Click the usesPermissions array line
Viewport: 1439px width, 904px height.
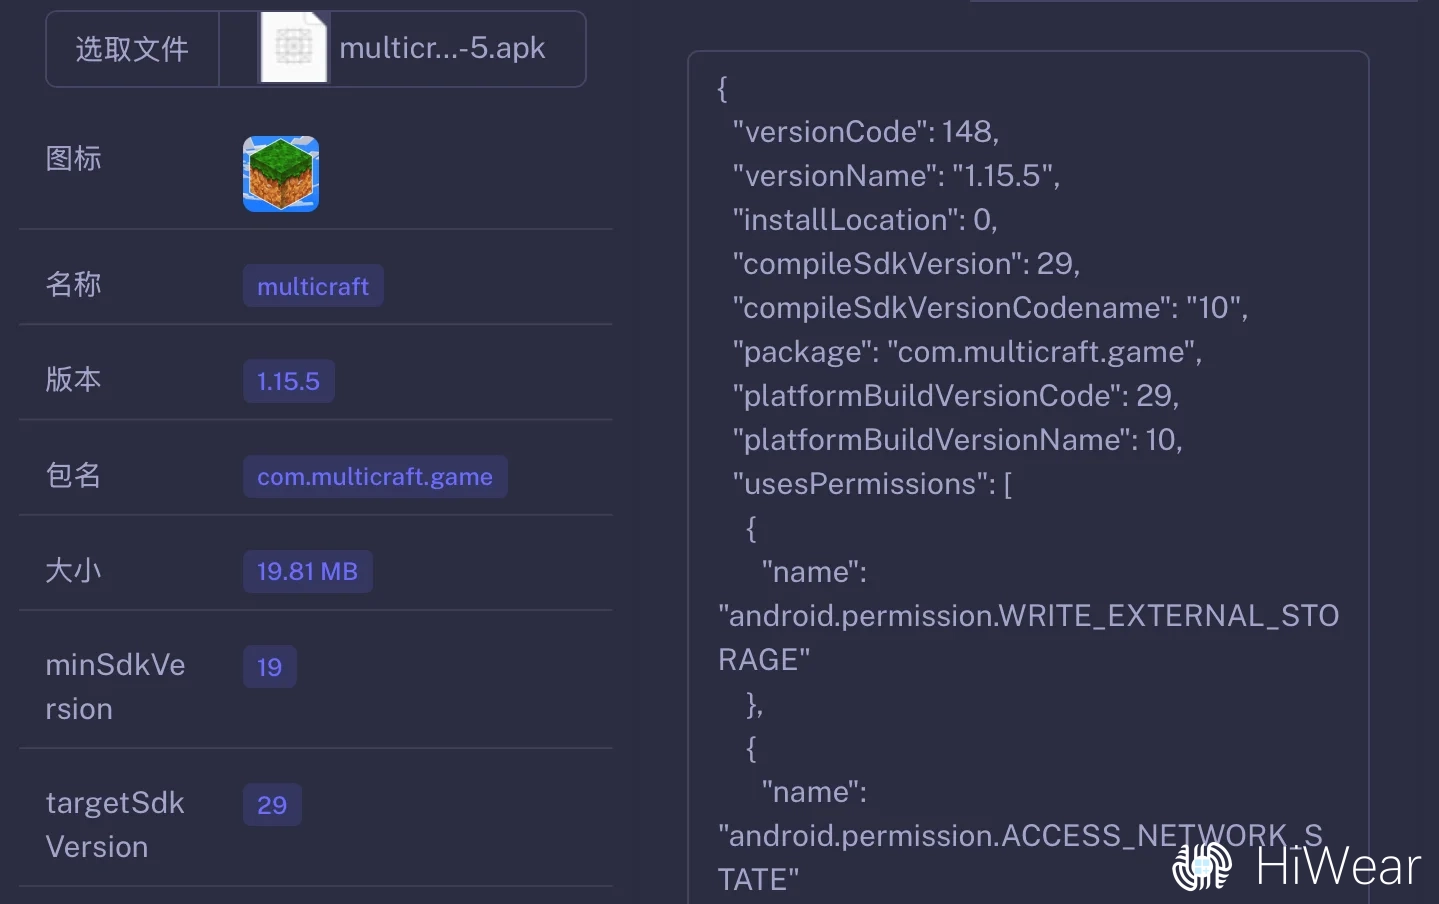[x=871, y=484]
